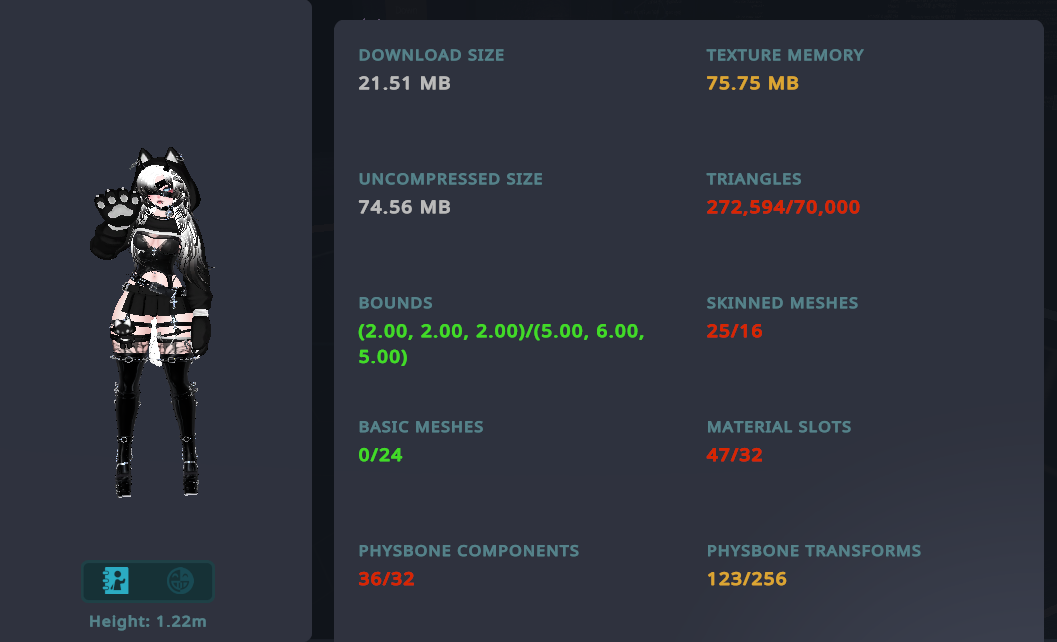1057x642 pixels.
Task: Click the Triangles heading
Action: point(753,180)
